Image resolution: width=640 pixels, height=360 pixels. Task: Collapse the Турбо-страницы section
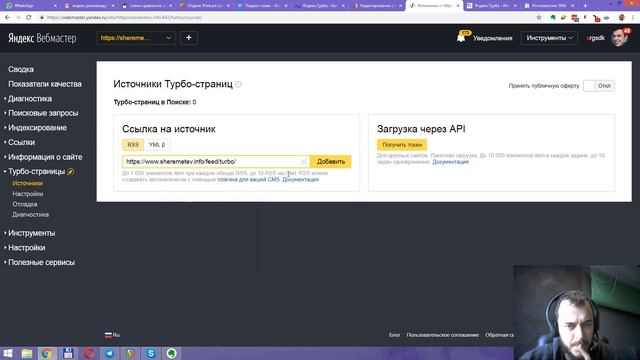tap(36, 171)
